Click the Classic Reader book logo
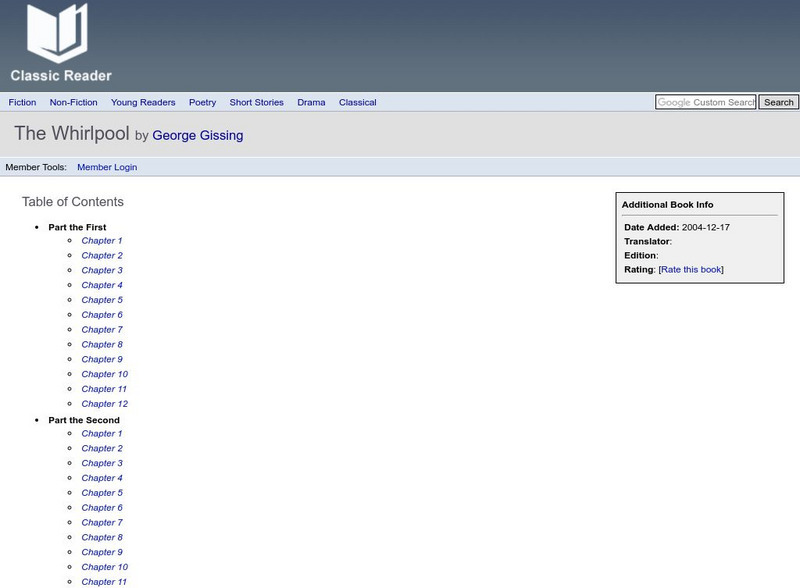Viewport: 800px width, 588px height. (x=58, y=44)
